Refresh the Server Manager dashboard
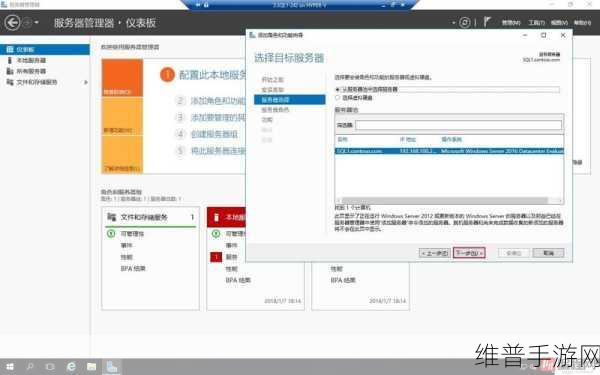The image size is (600, 375). tap(465, 23)
